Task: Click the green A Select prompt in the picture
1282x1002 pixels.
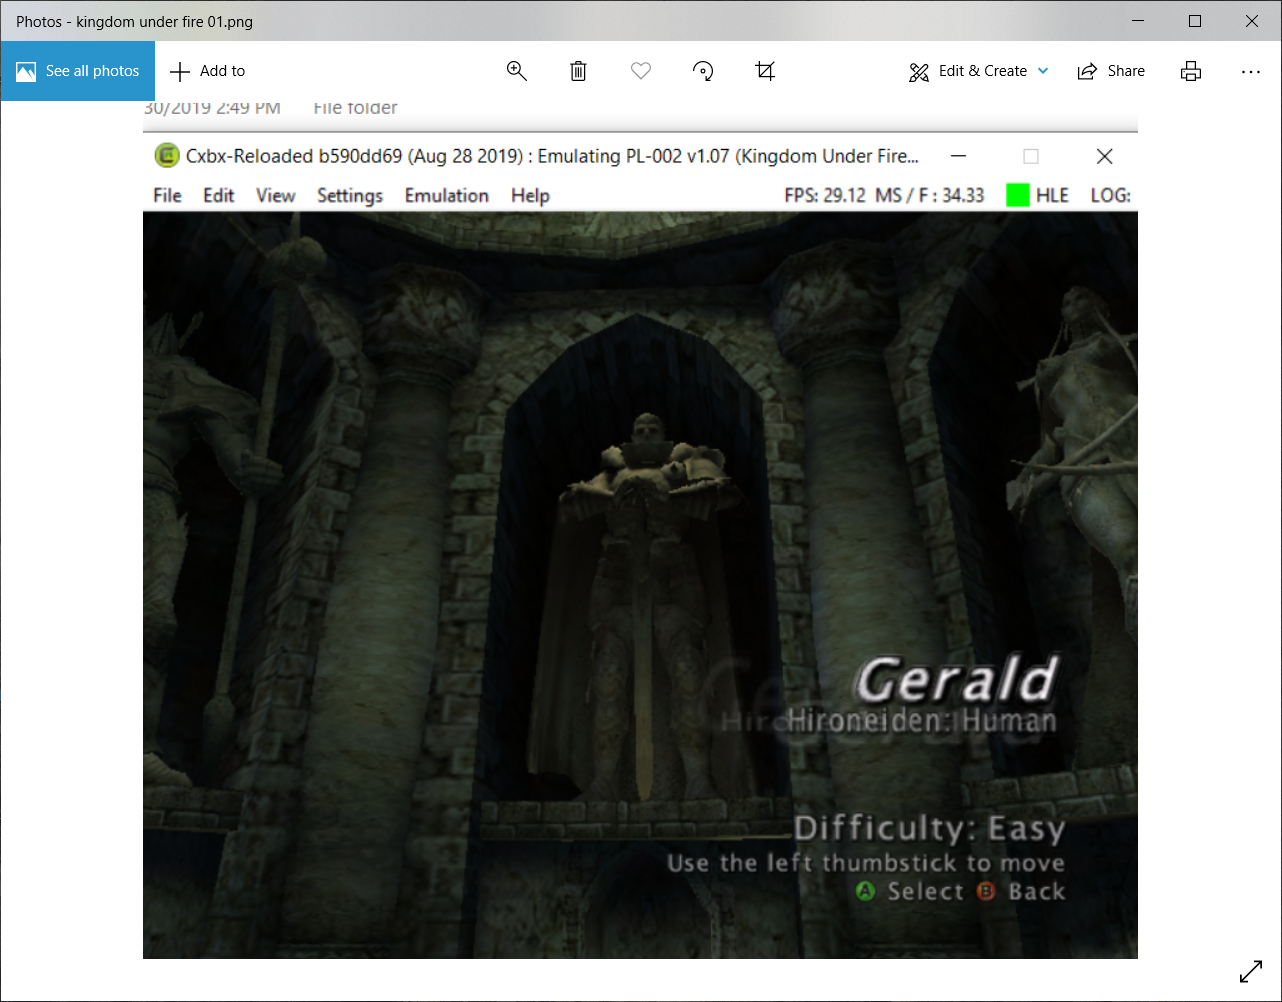Action: tap(910, 891)
